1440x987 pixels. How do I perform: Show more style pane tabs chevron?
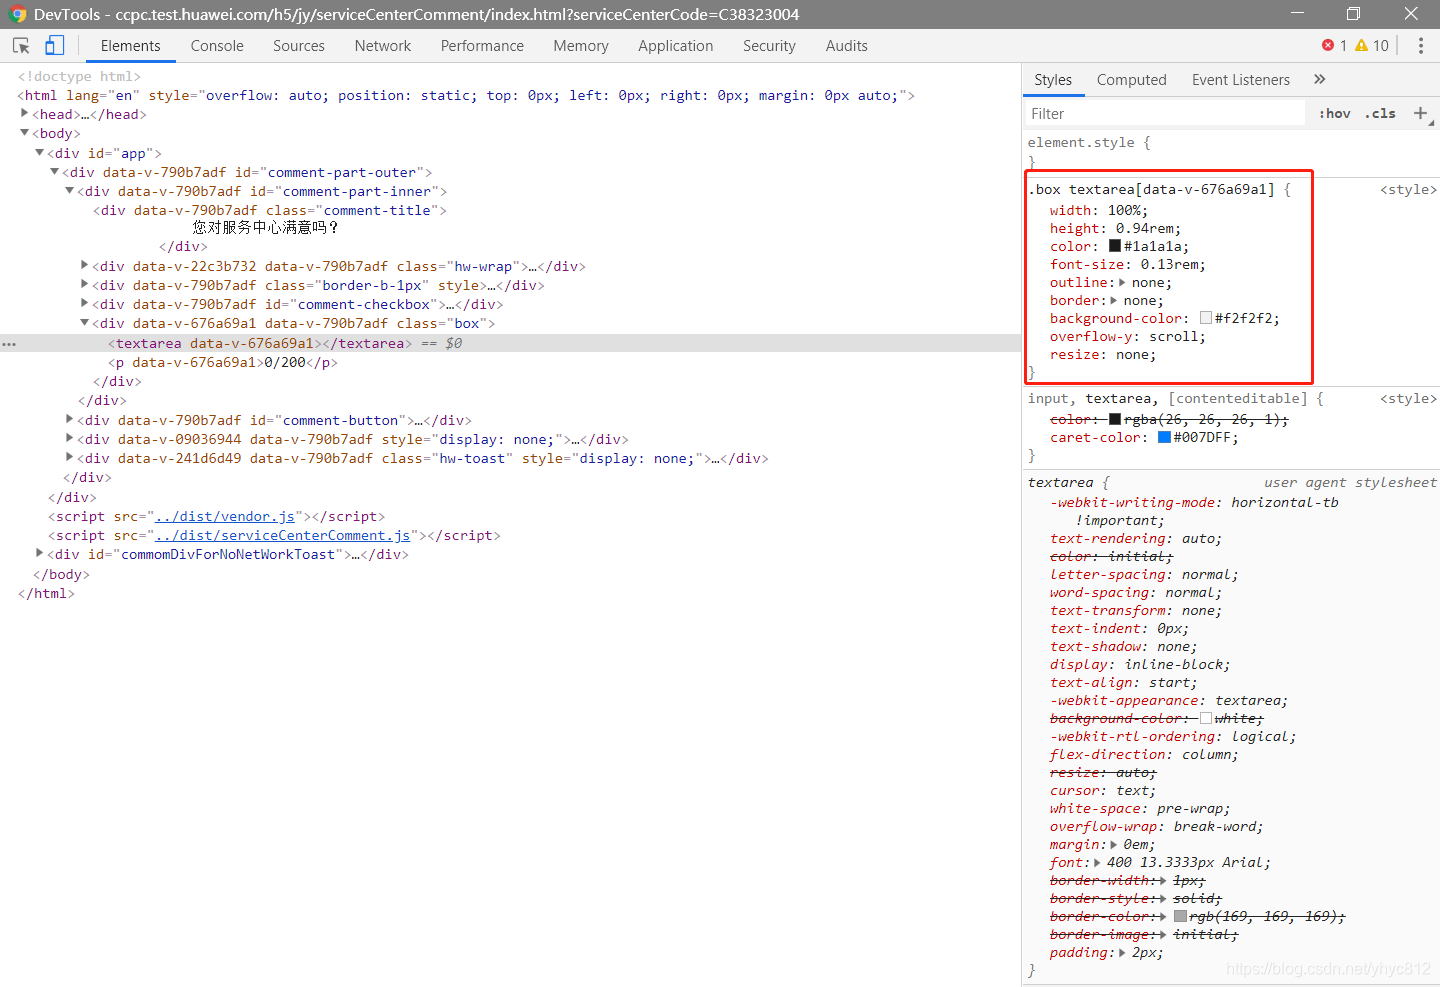1319,79
